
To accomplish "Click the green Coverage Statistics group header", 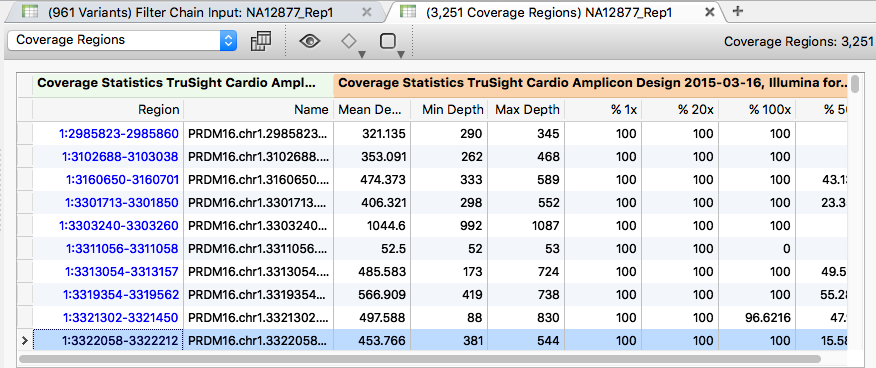I will pos(183,84).
